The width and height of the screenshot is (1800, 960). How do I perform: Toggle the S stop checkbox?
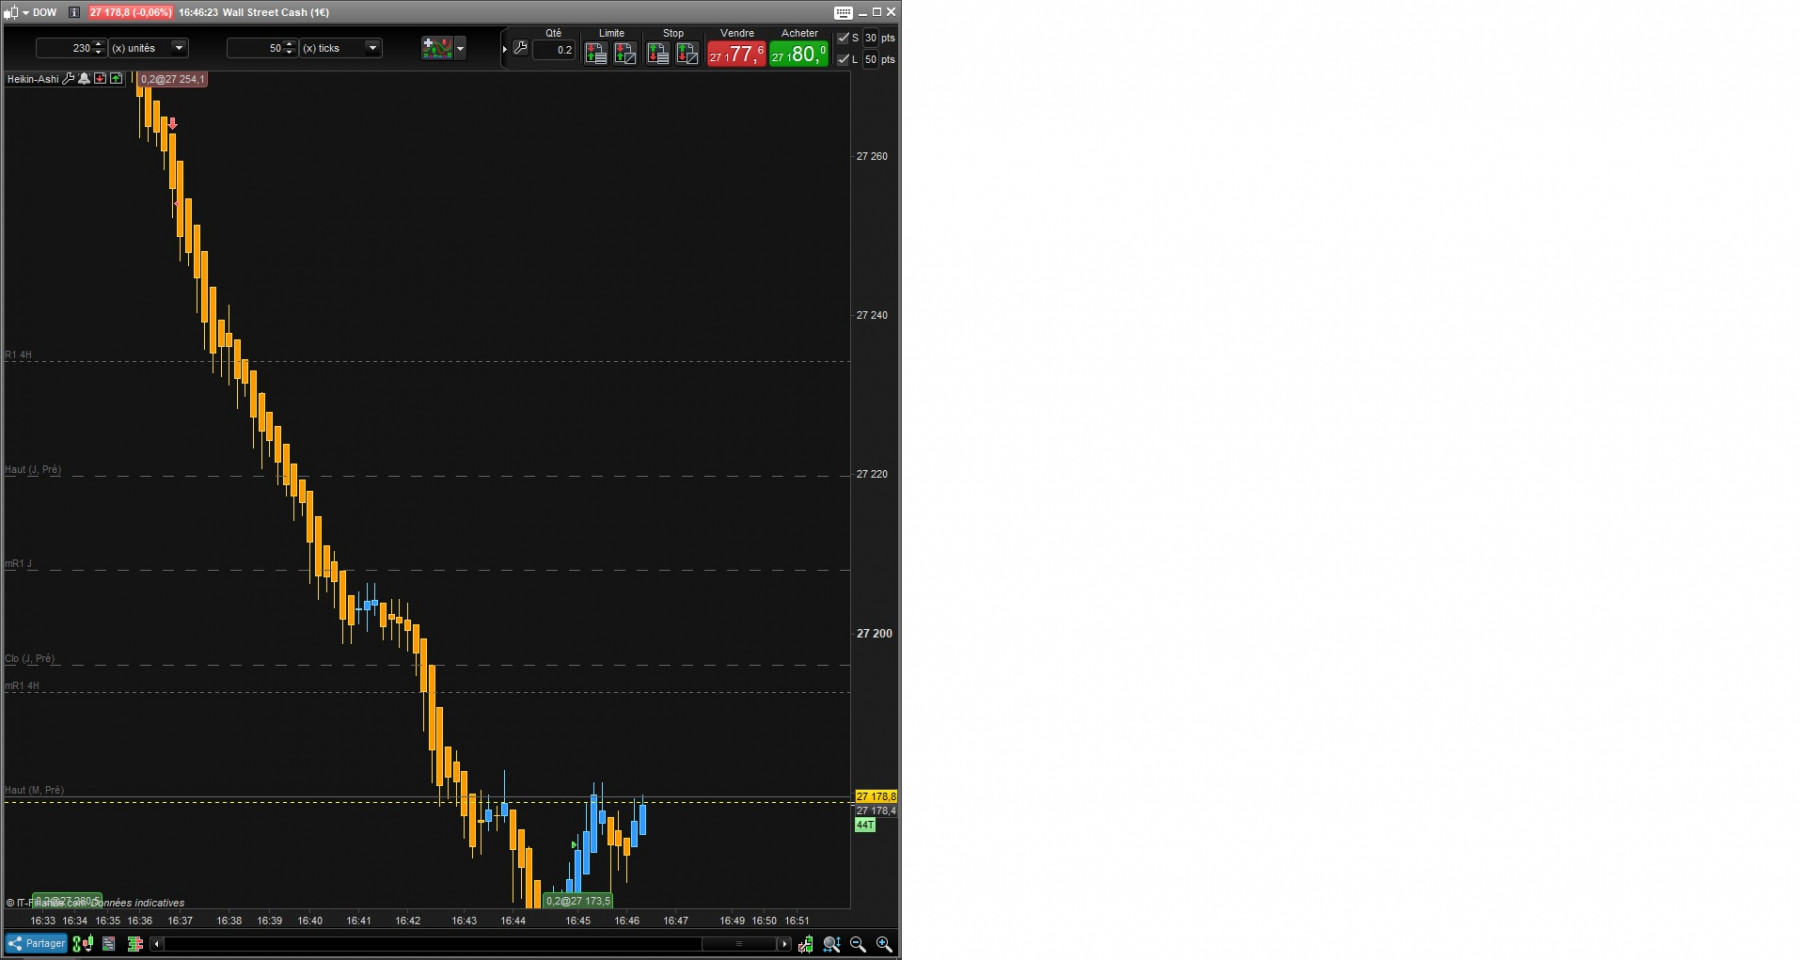click(843, 38)
